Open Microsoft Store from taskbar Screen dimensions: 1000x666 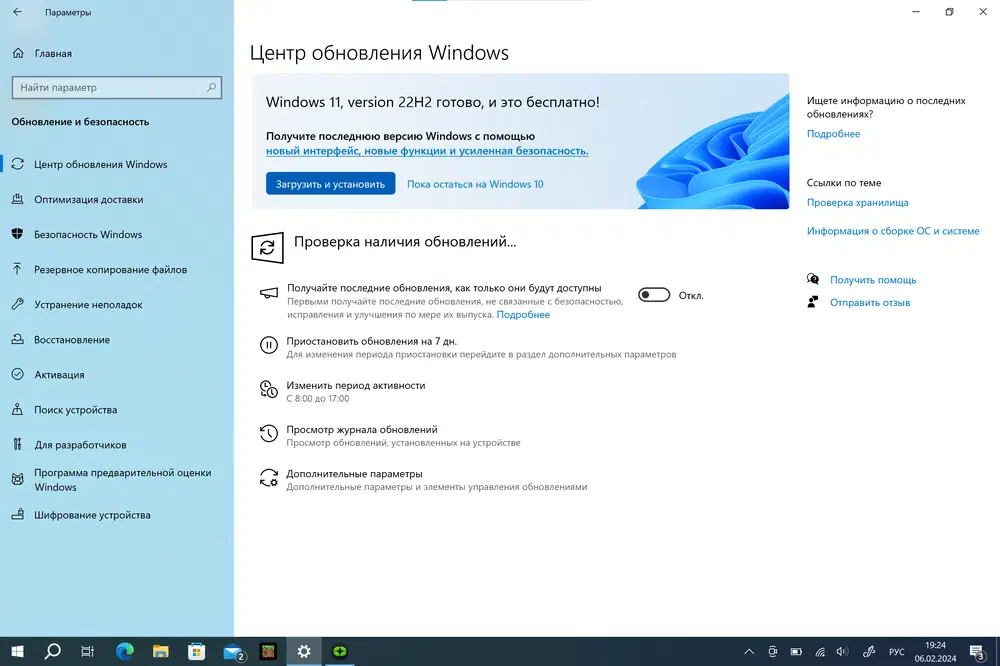pyautogui.click(x=196, y=651)
